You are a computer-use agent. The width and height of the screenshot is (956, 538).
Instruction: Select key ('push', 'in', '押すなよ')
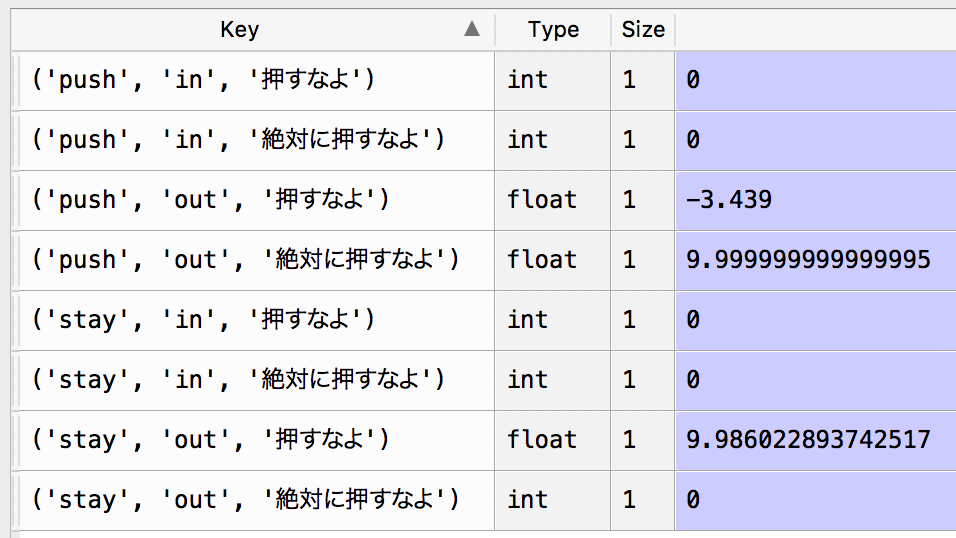(203, 80)
